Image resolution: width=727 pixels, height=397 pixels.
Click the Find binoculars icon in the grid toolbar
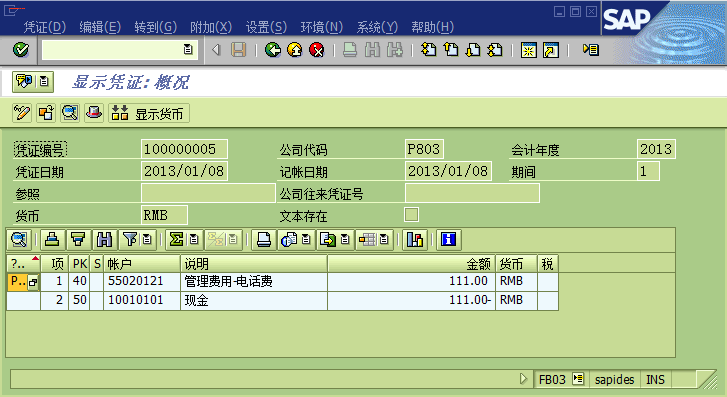104,240
